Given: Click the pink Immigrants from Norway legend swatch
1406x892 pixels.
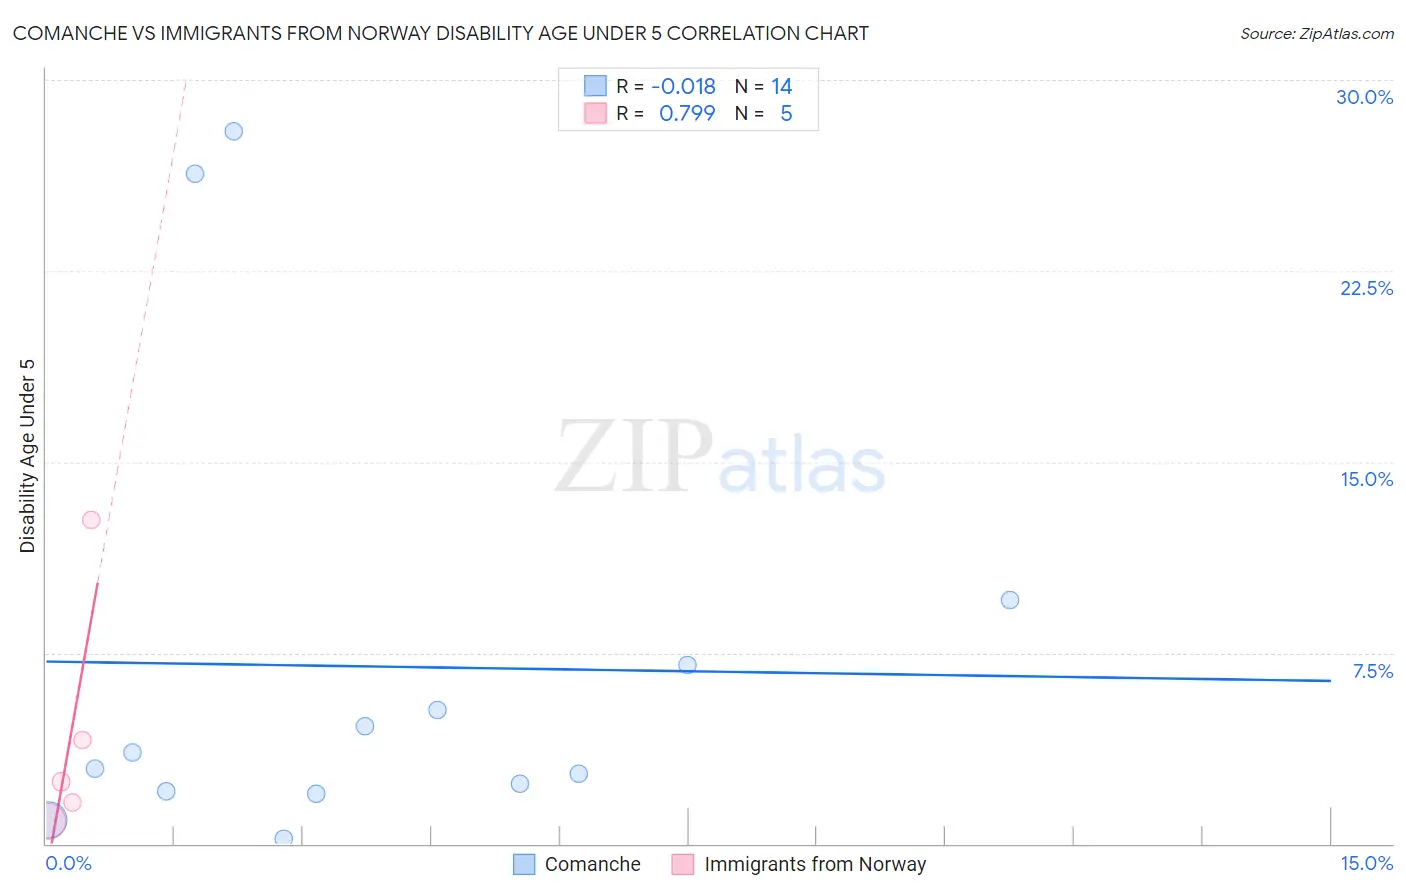Looking at the screenshot, I should click(683, 864).
